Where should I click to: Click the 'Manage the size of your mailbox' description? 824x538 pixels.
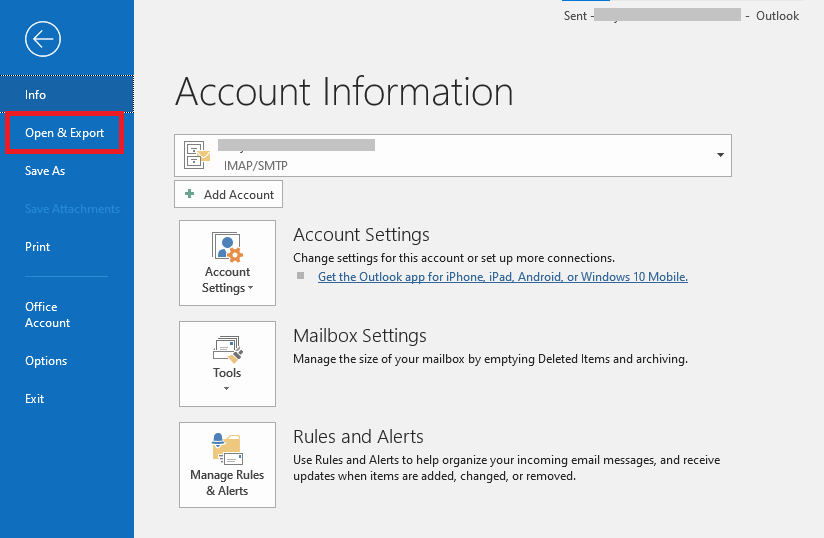coord(490,359)
